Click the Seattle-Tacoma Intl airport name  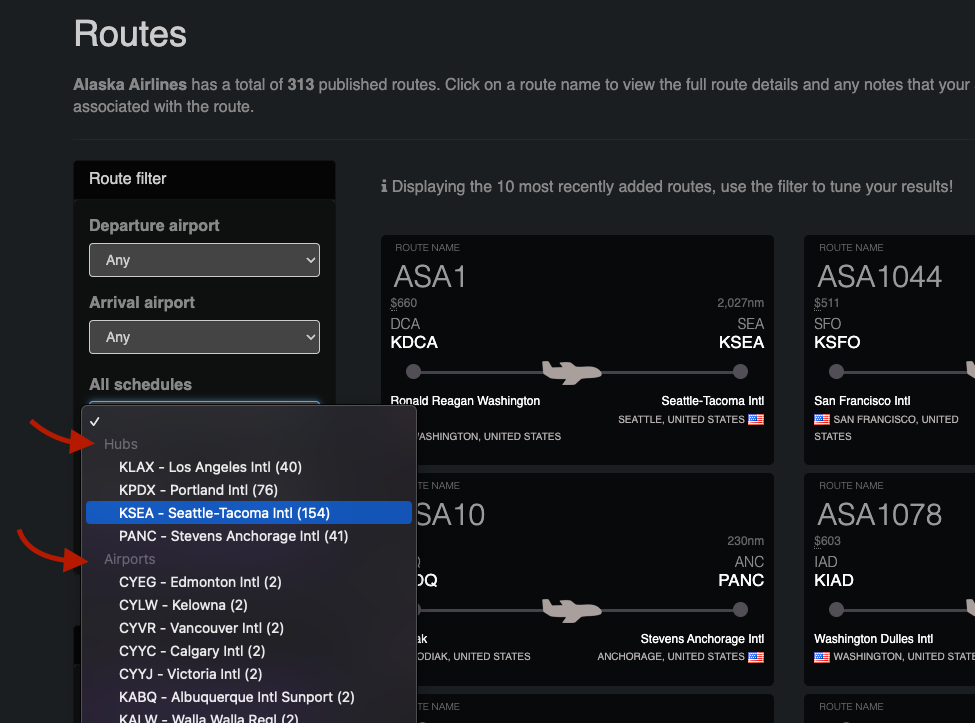713,401
